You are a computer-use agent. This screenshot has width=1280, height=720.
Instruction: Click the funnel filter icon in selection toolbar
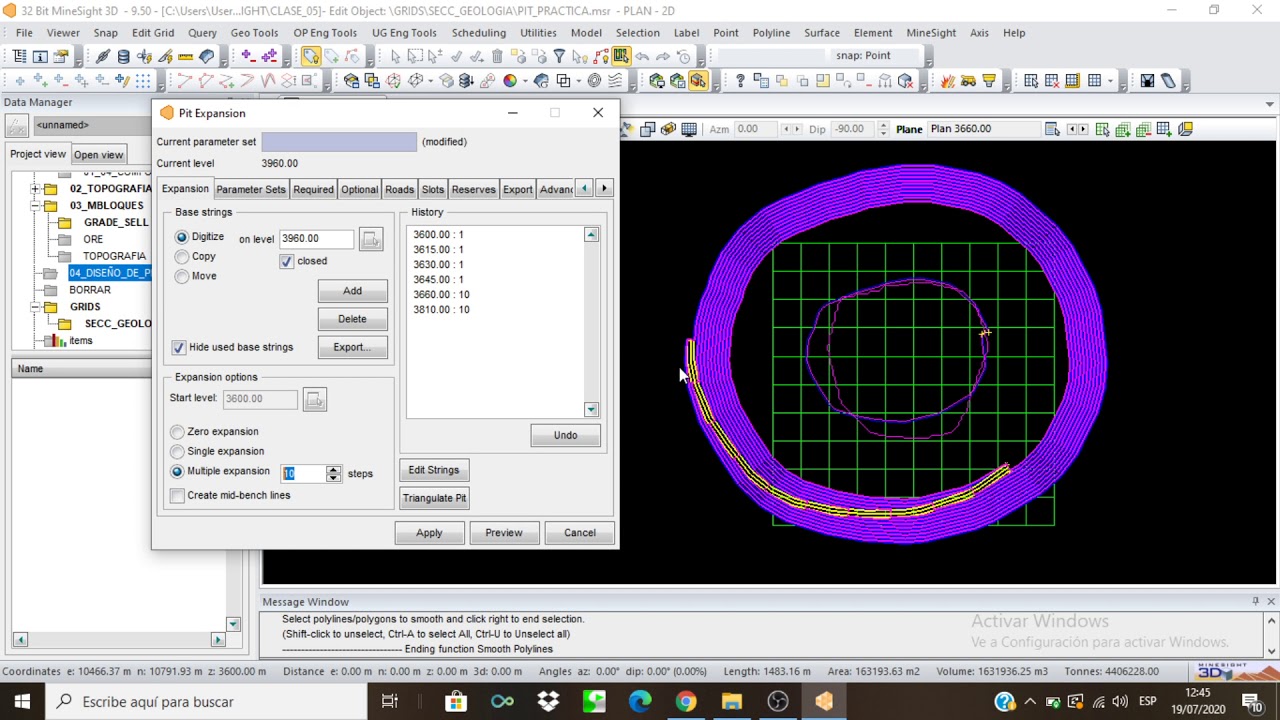click(x=559, y=56)
